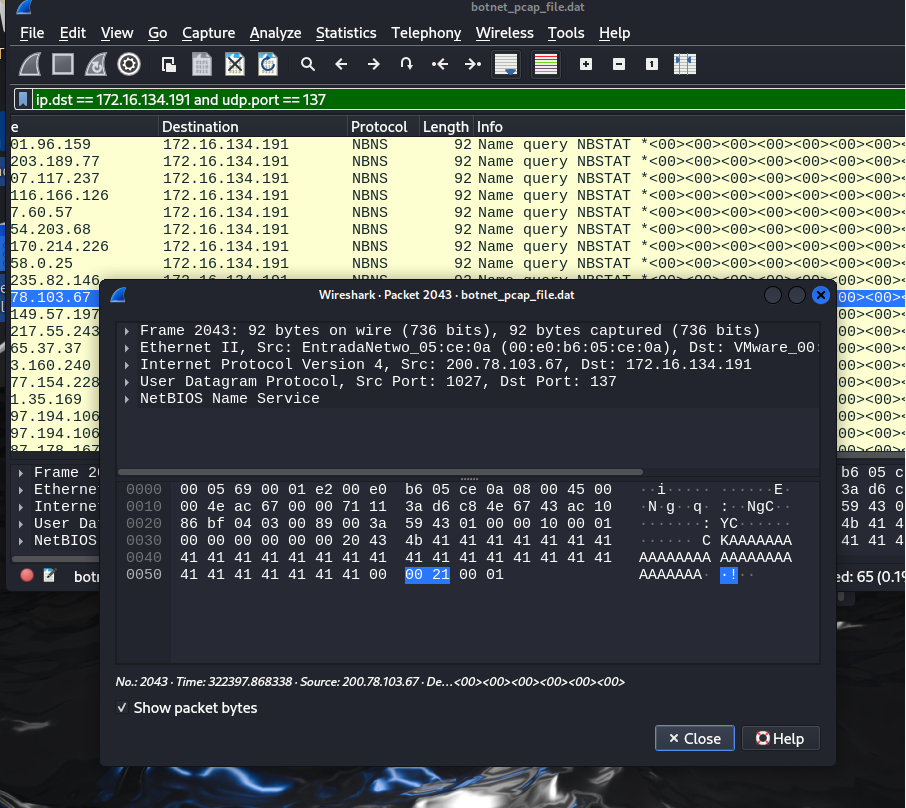Image resolution: width=906 pixels, height=808 pixels.
Task: Click the Close button in the dialog
Action: click(x=695, y=738)
